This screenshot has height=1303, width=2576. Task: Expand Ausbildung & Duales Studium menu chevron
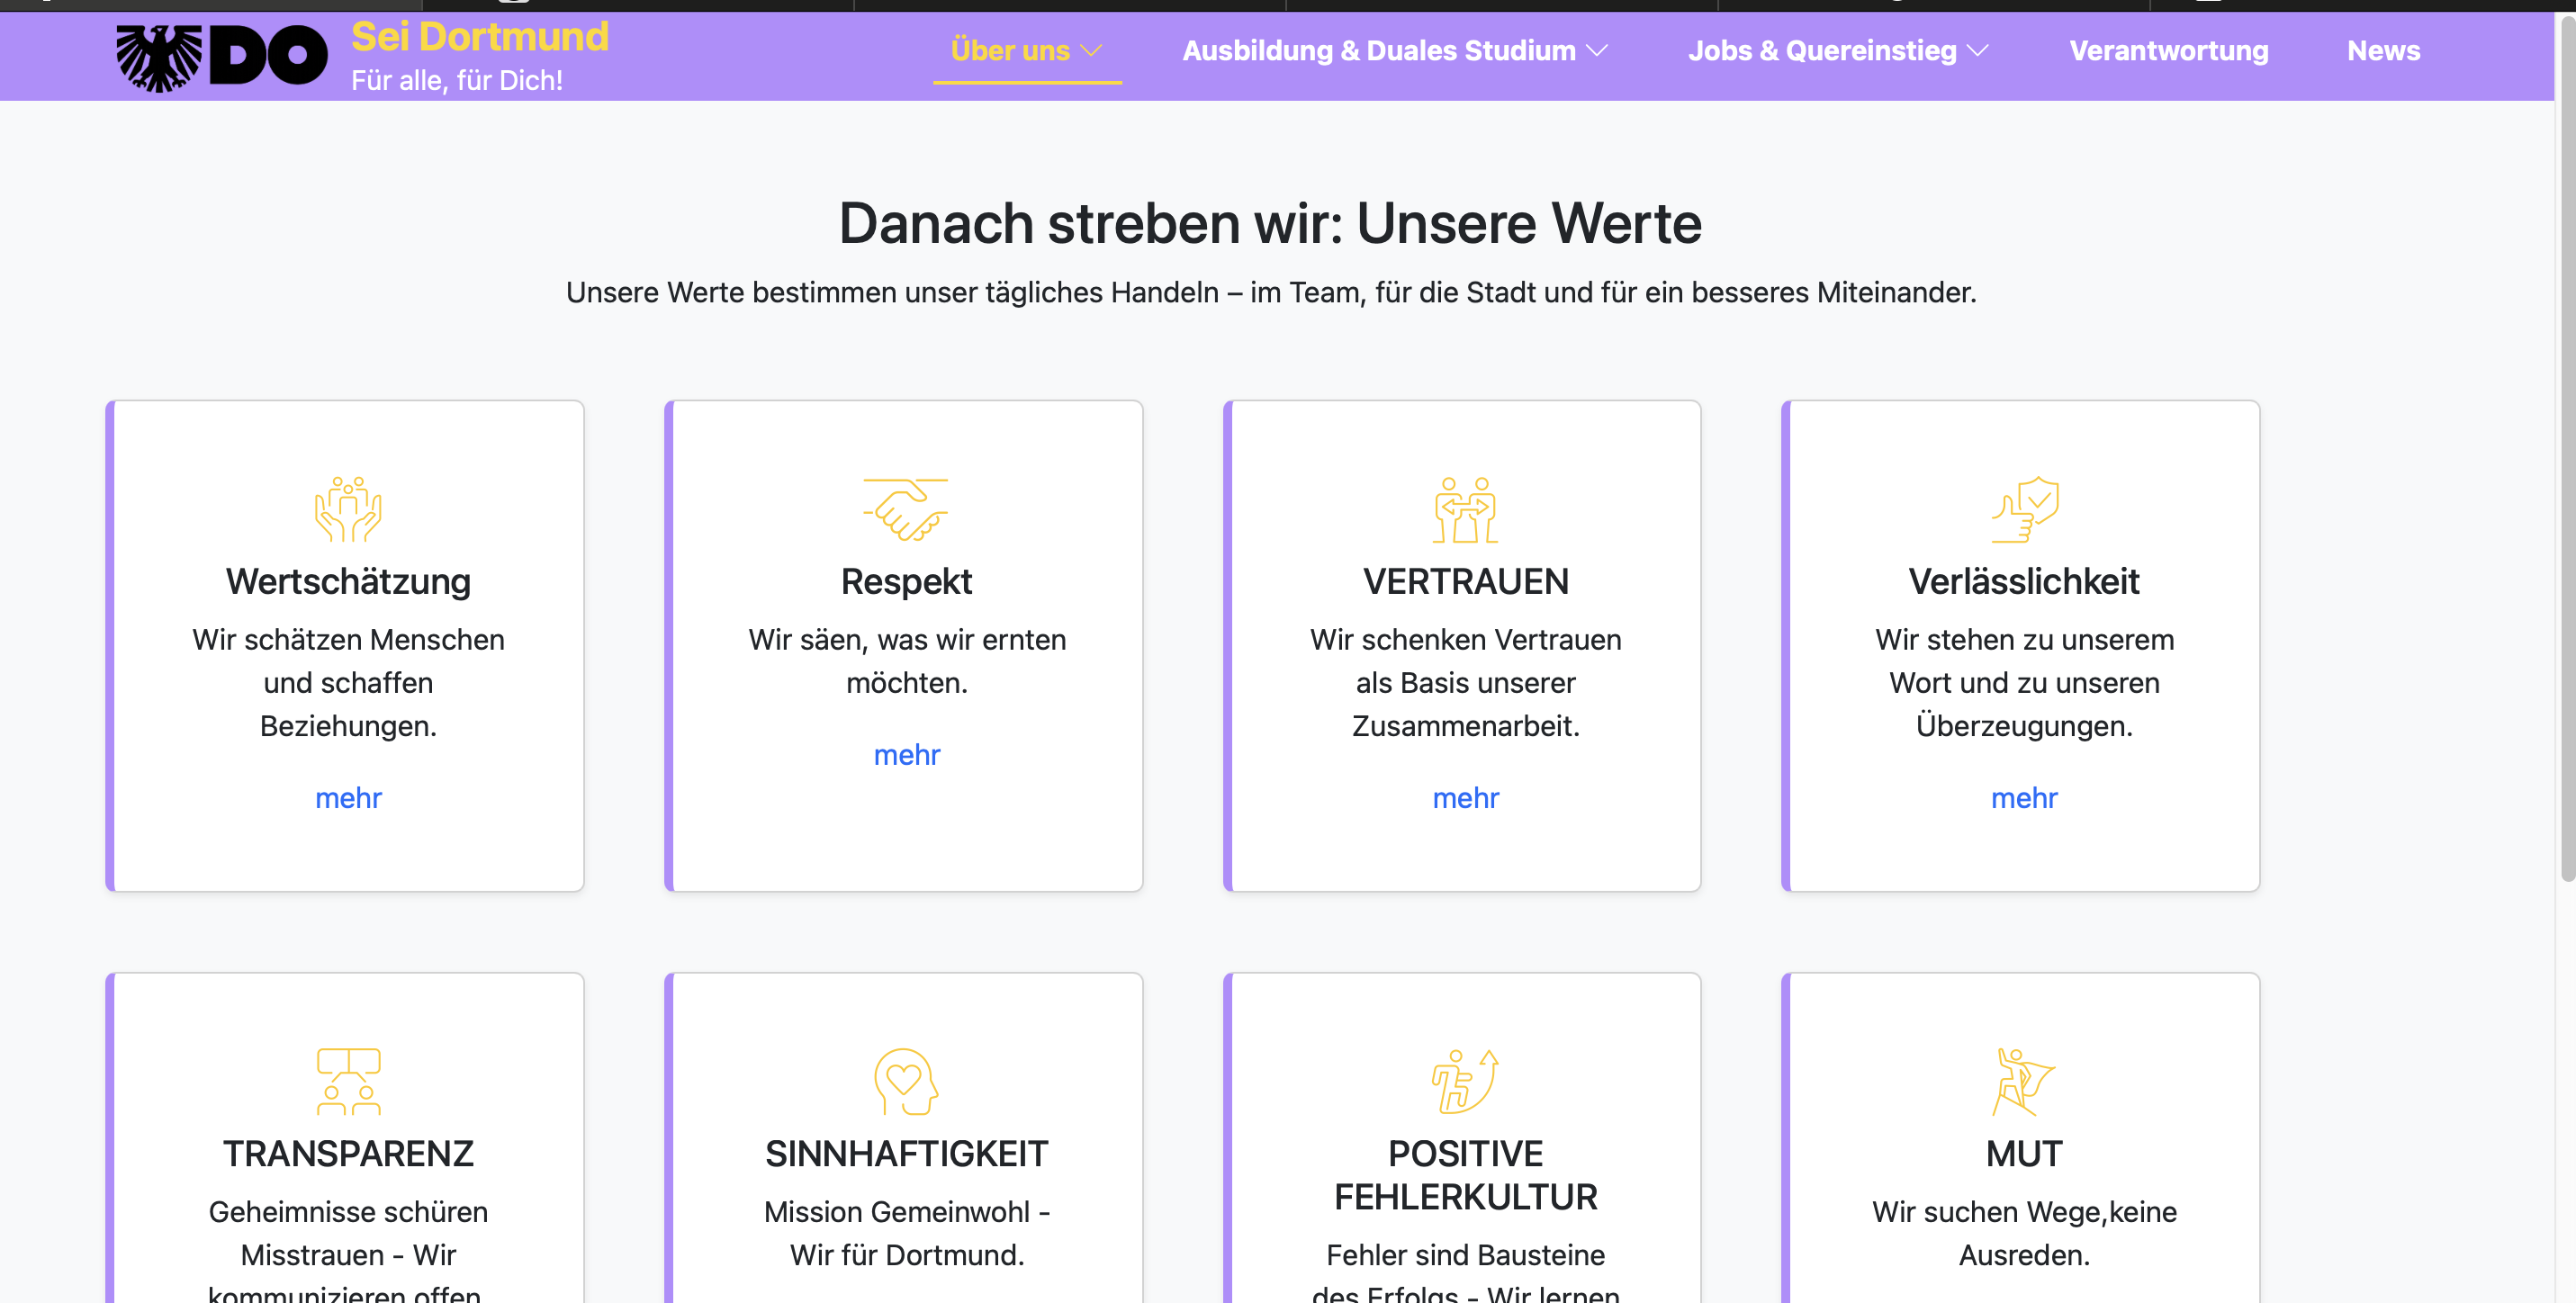(1597, 51)
